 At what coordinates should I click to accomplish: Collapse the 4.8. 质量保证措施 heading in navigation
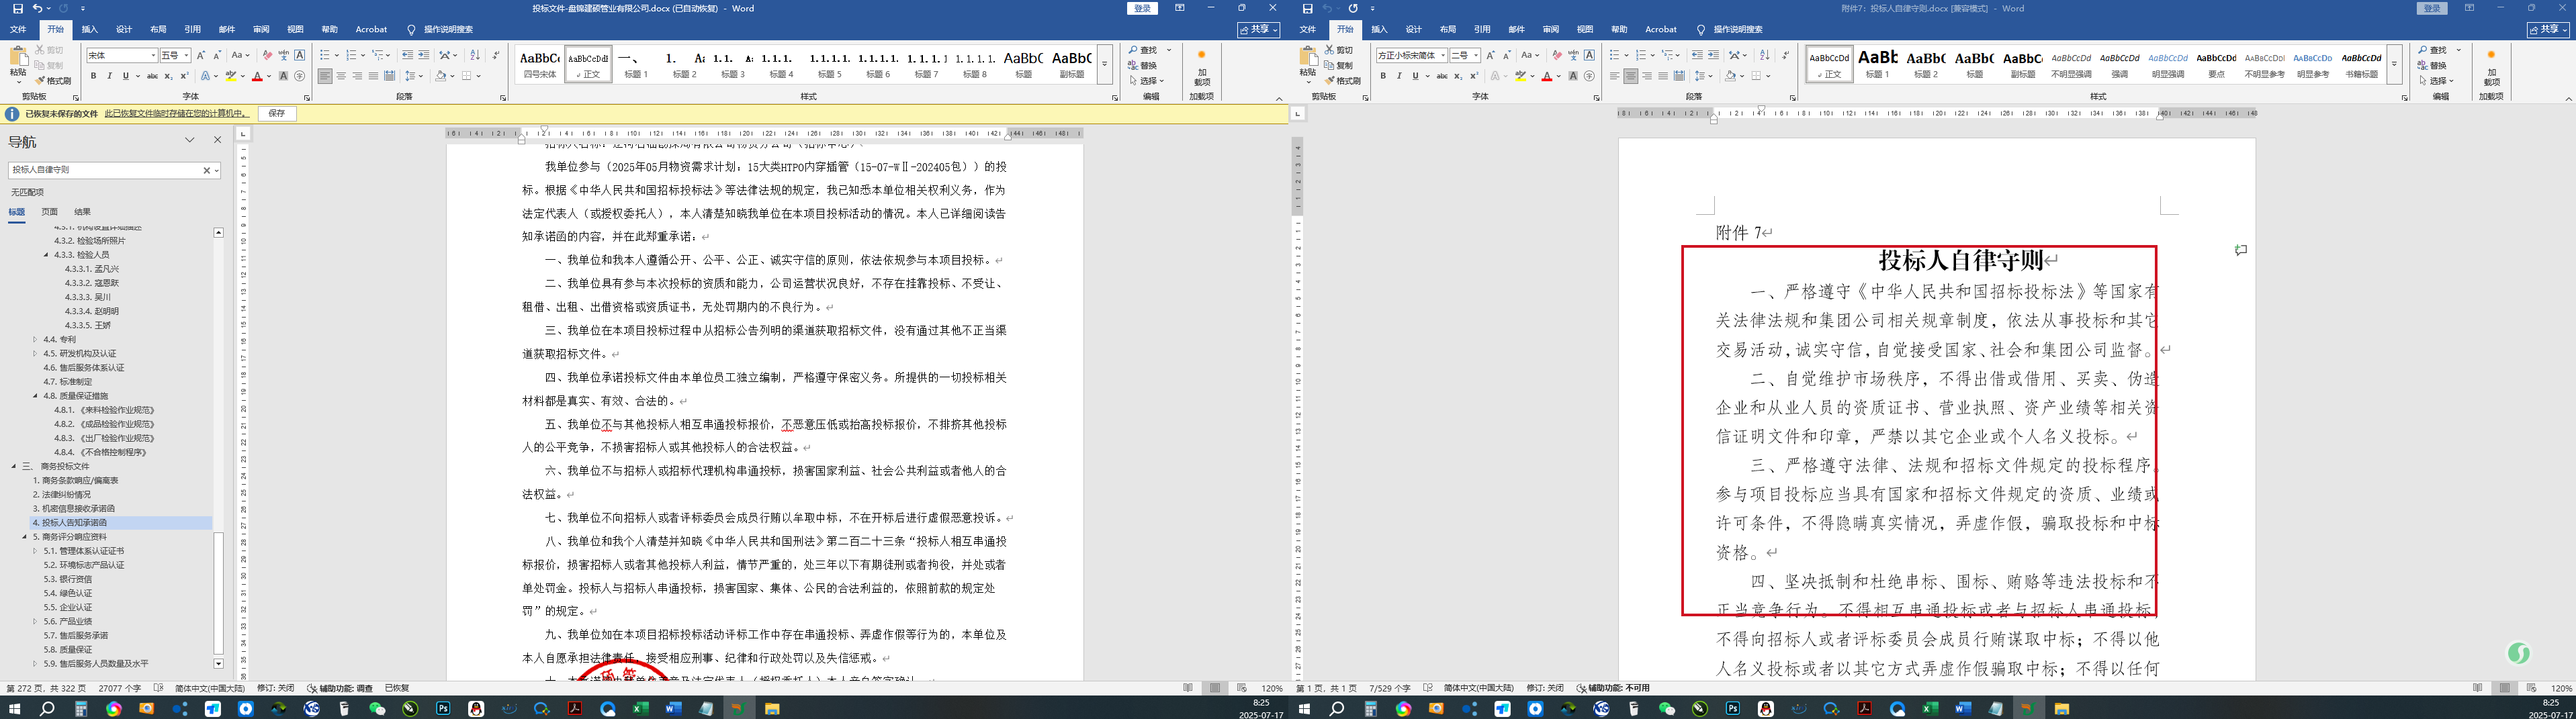(x=35, y=396)
